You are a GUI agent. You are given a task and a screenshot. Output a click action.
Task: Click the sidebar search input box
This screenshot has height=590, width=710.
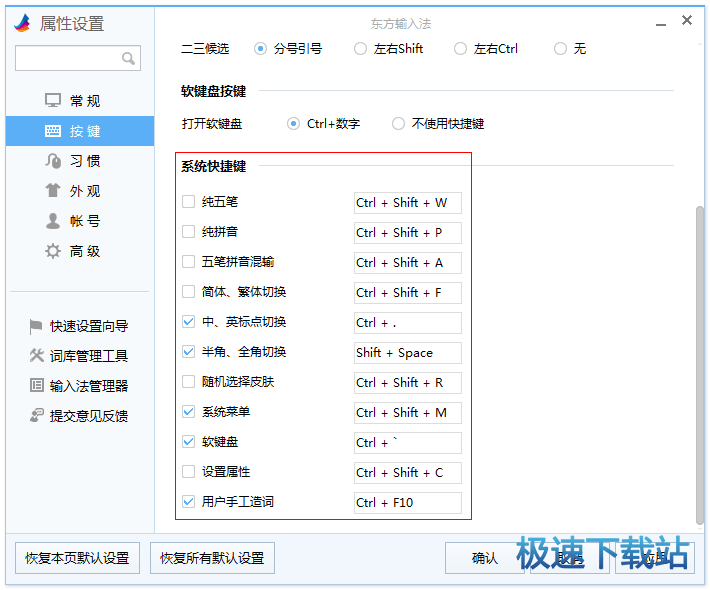tap(78, 58)
